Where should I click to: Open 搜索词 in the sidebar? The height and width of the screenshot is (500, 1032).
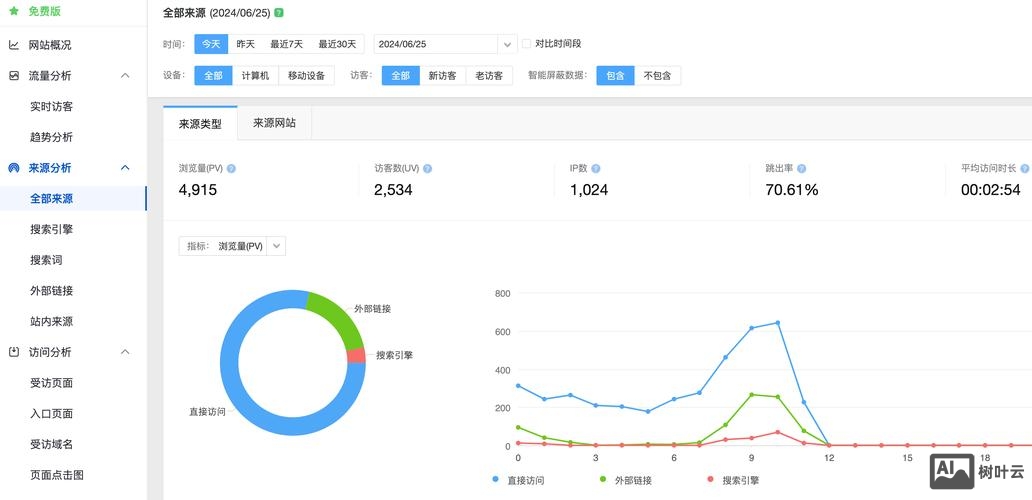46,260
